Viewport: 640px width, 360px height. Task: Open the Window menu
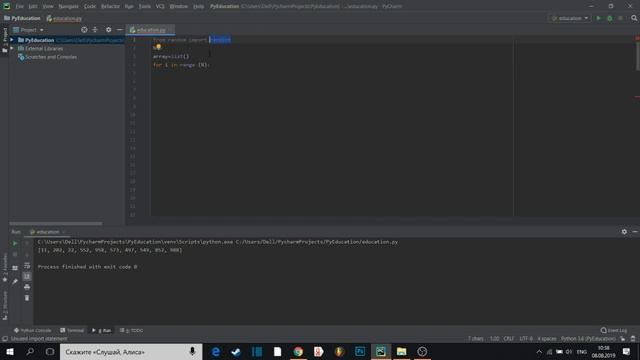[179, 7]
